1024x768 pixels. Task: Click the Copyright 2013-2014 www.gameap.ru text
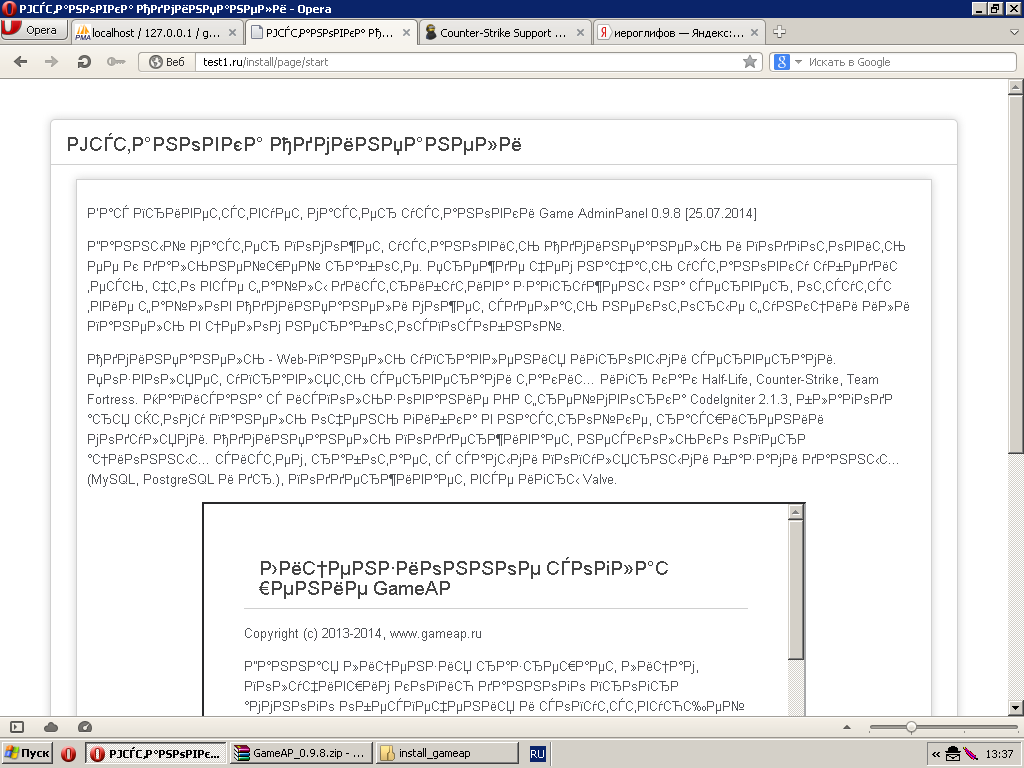(363, 633)
